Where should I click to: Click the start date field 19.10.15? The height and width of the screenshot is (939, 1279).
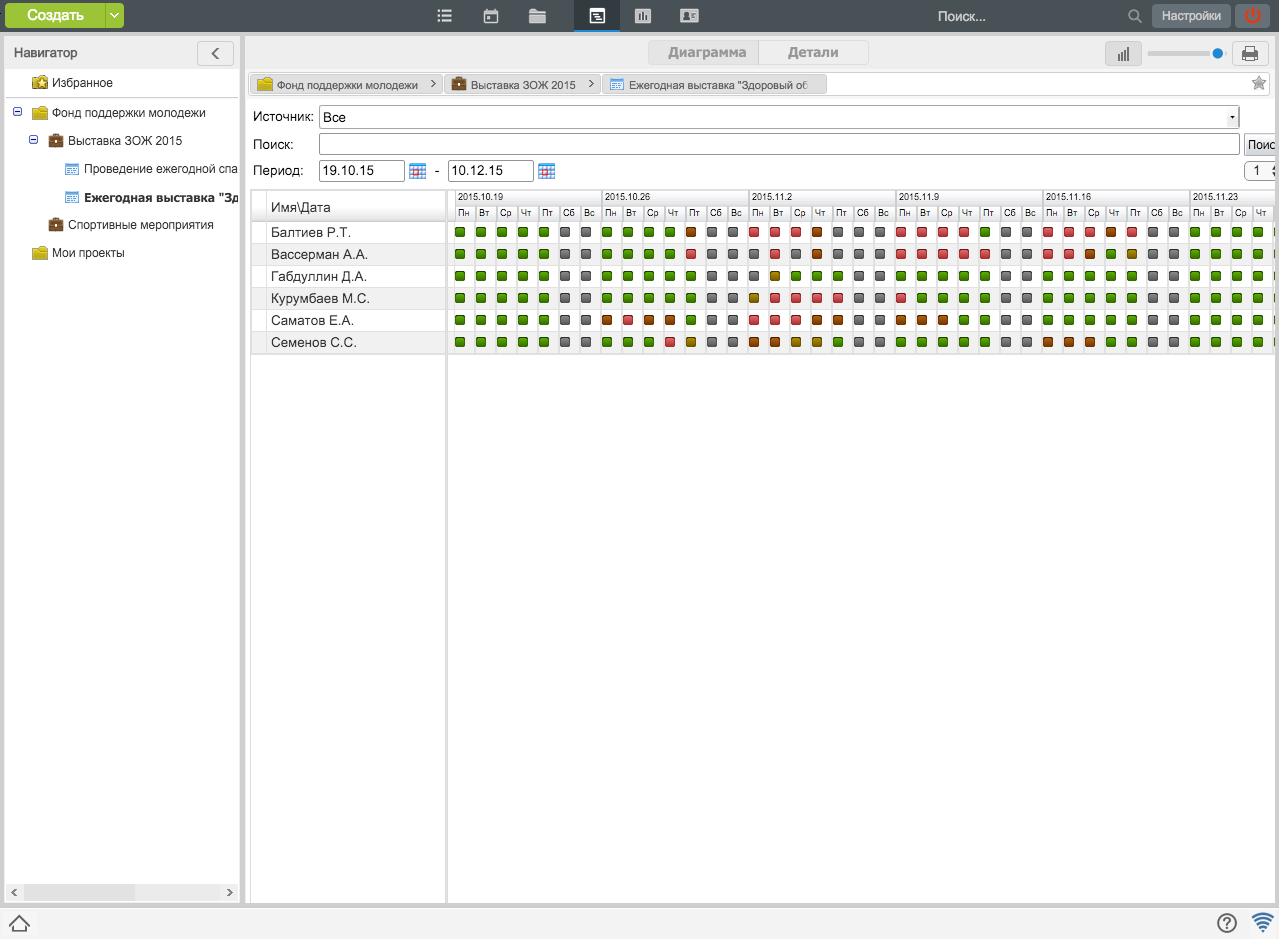click(x=361, y=171)
